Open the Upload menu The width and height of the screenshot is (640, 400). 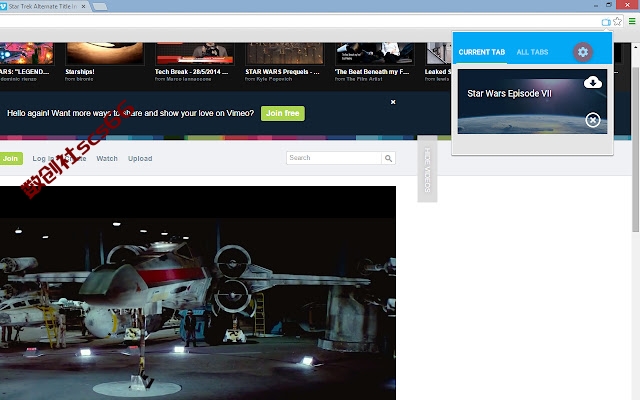140,158
